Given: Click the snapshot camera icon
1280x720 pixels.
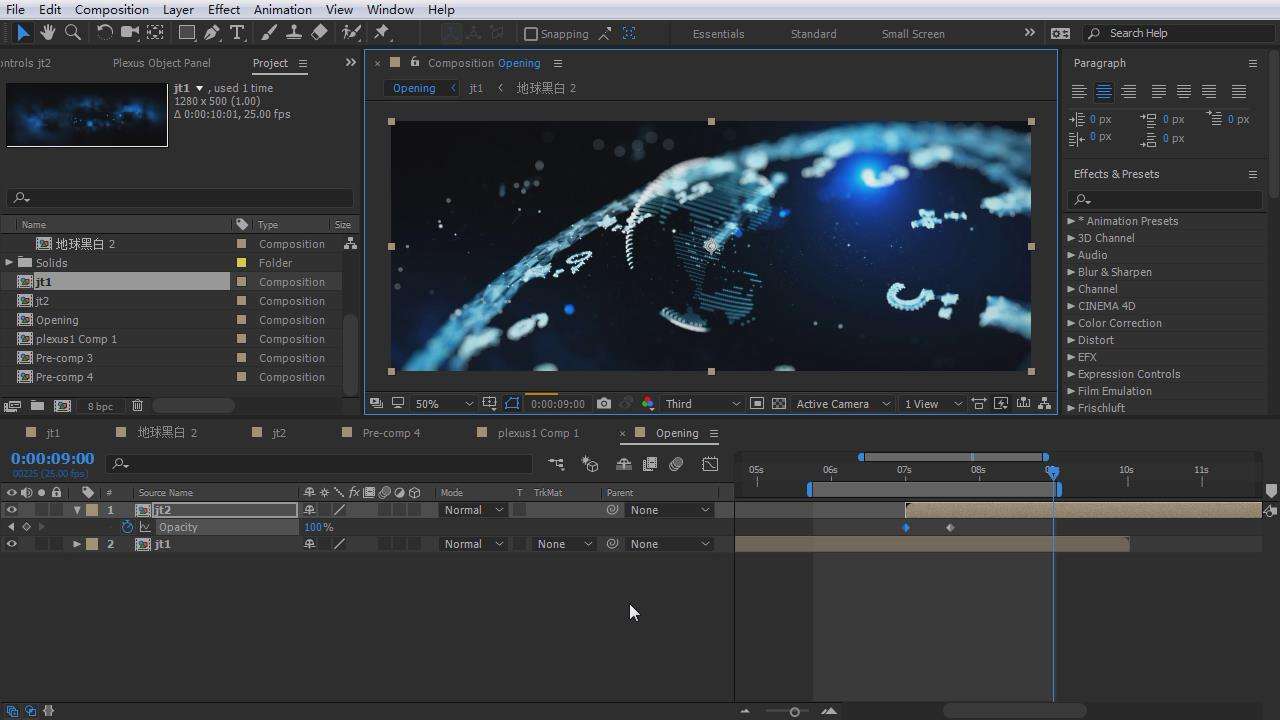Looking at the screenshot, I should pyautogui.click(x=603, y=404).
